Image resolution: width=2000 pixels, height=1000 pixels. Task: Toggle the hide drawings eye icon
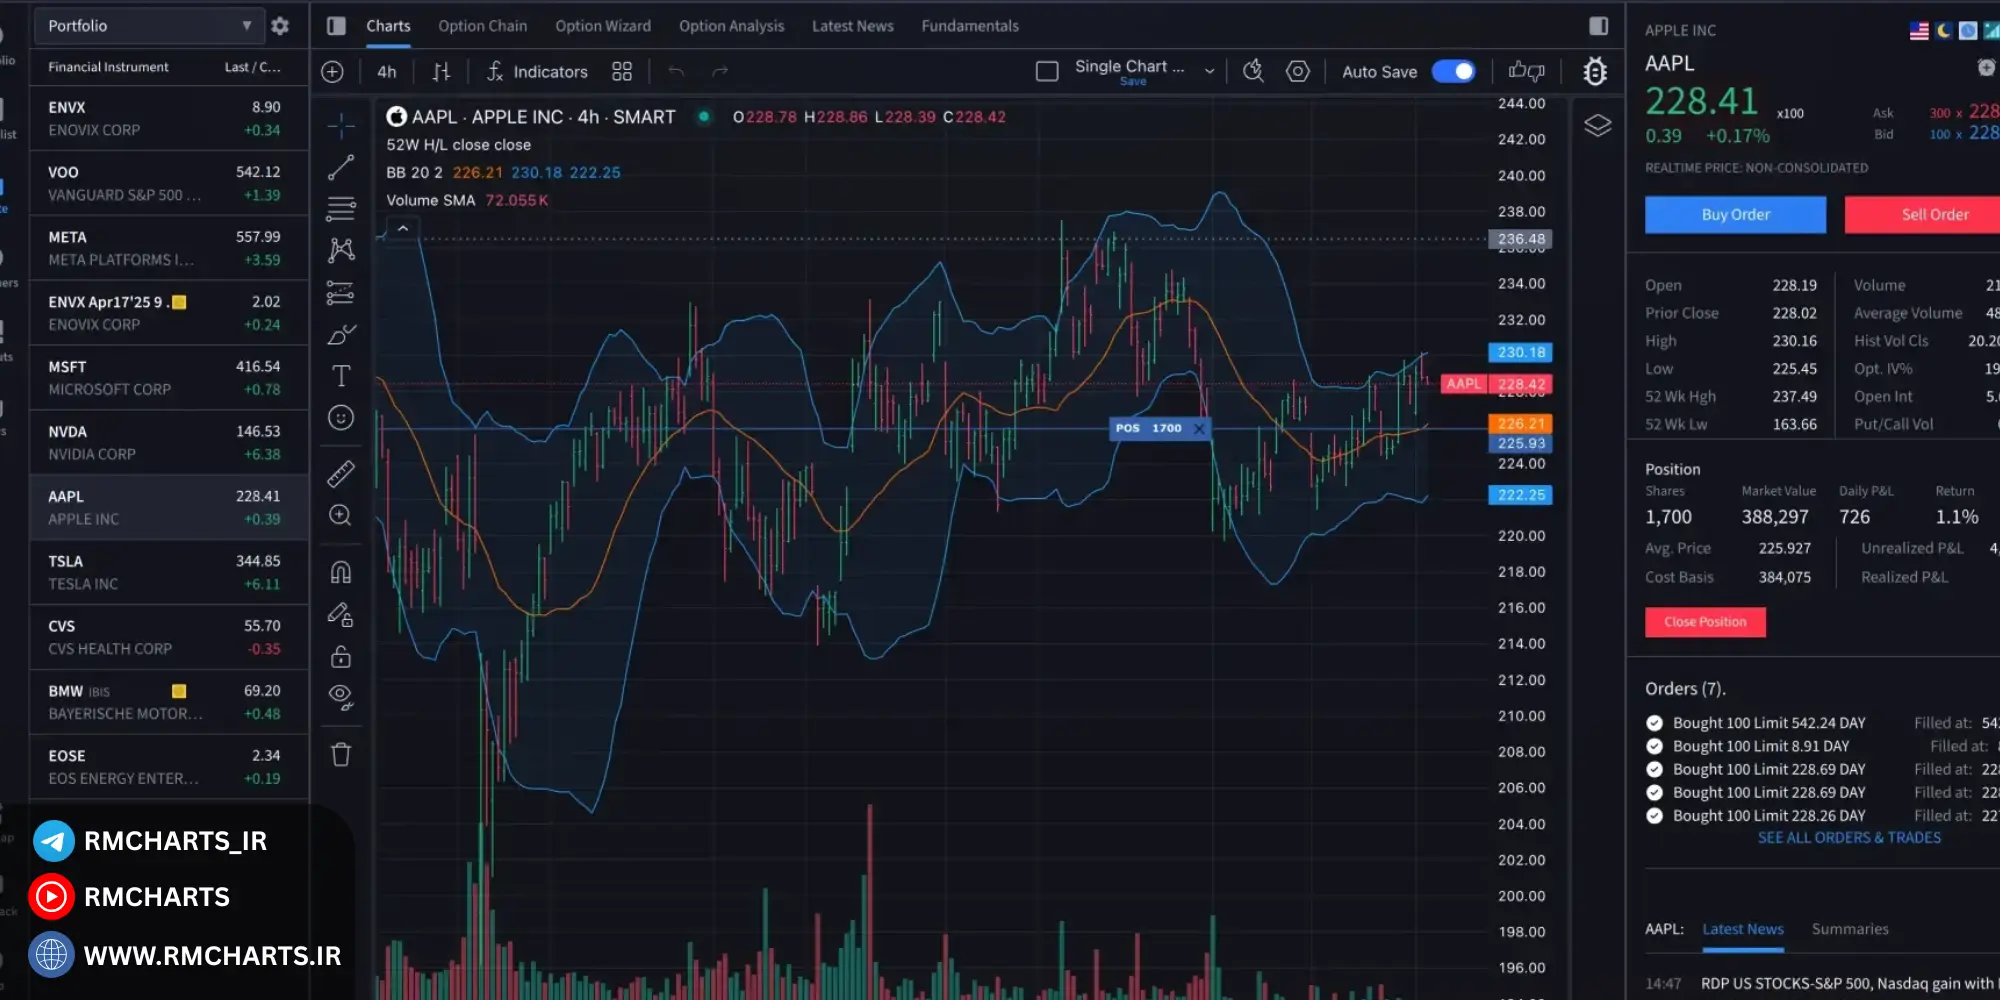pos(341,697)
